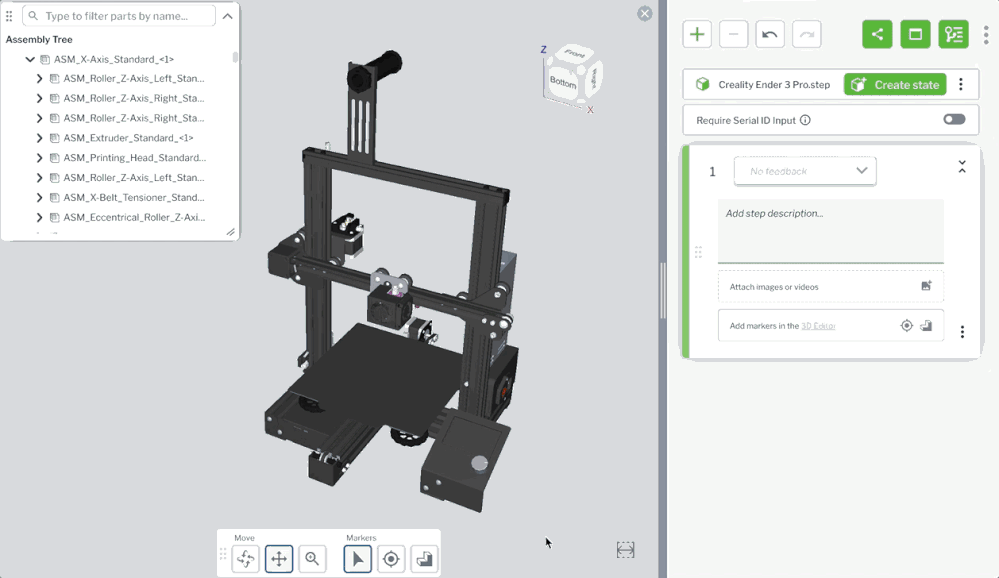Select the rotate/orbit move tool
999x578 pixels.
pos(245,559)
